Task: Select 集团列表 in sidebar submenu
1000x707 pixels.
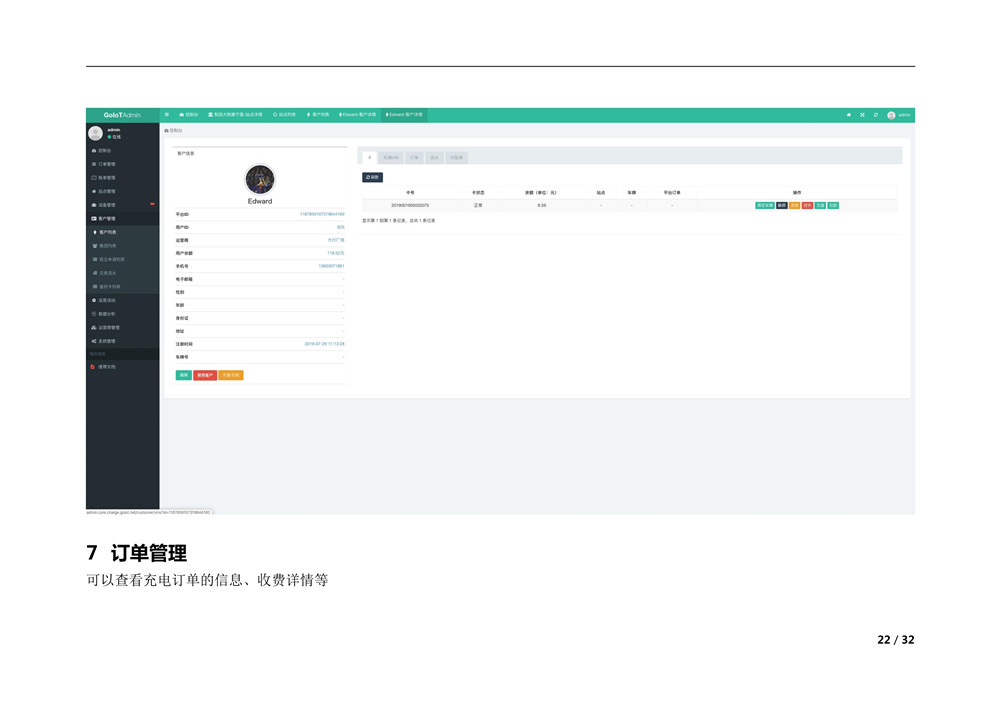Action: click(x=107, y=246)
